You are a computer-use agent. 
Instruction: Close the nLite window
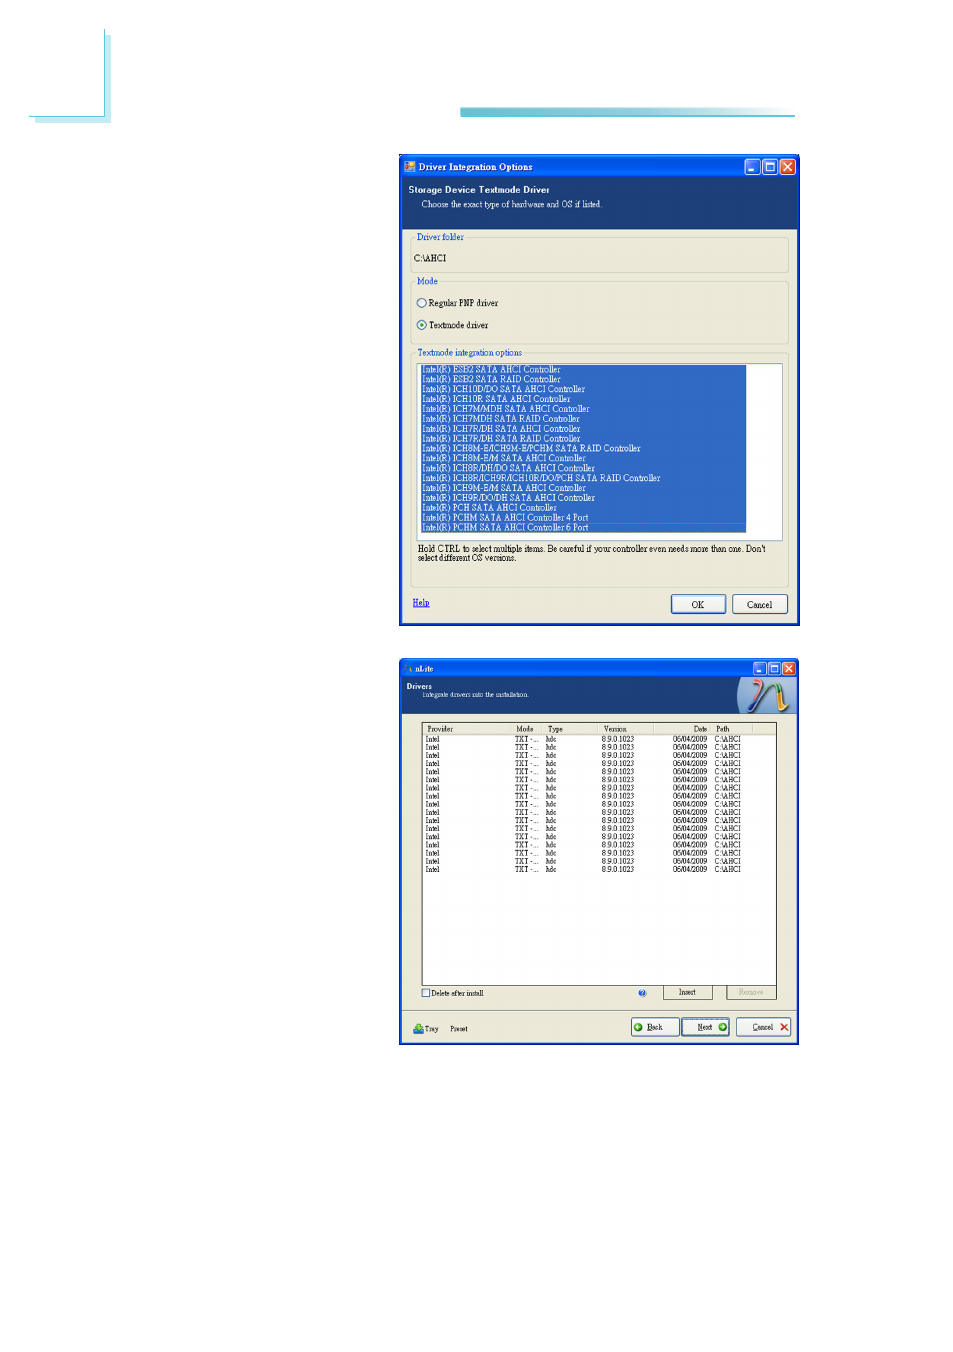(x=789, y=669)
